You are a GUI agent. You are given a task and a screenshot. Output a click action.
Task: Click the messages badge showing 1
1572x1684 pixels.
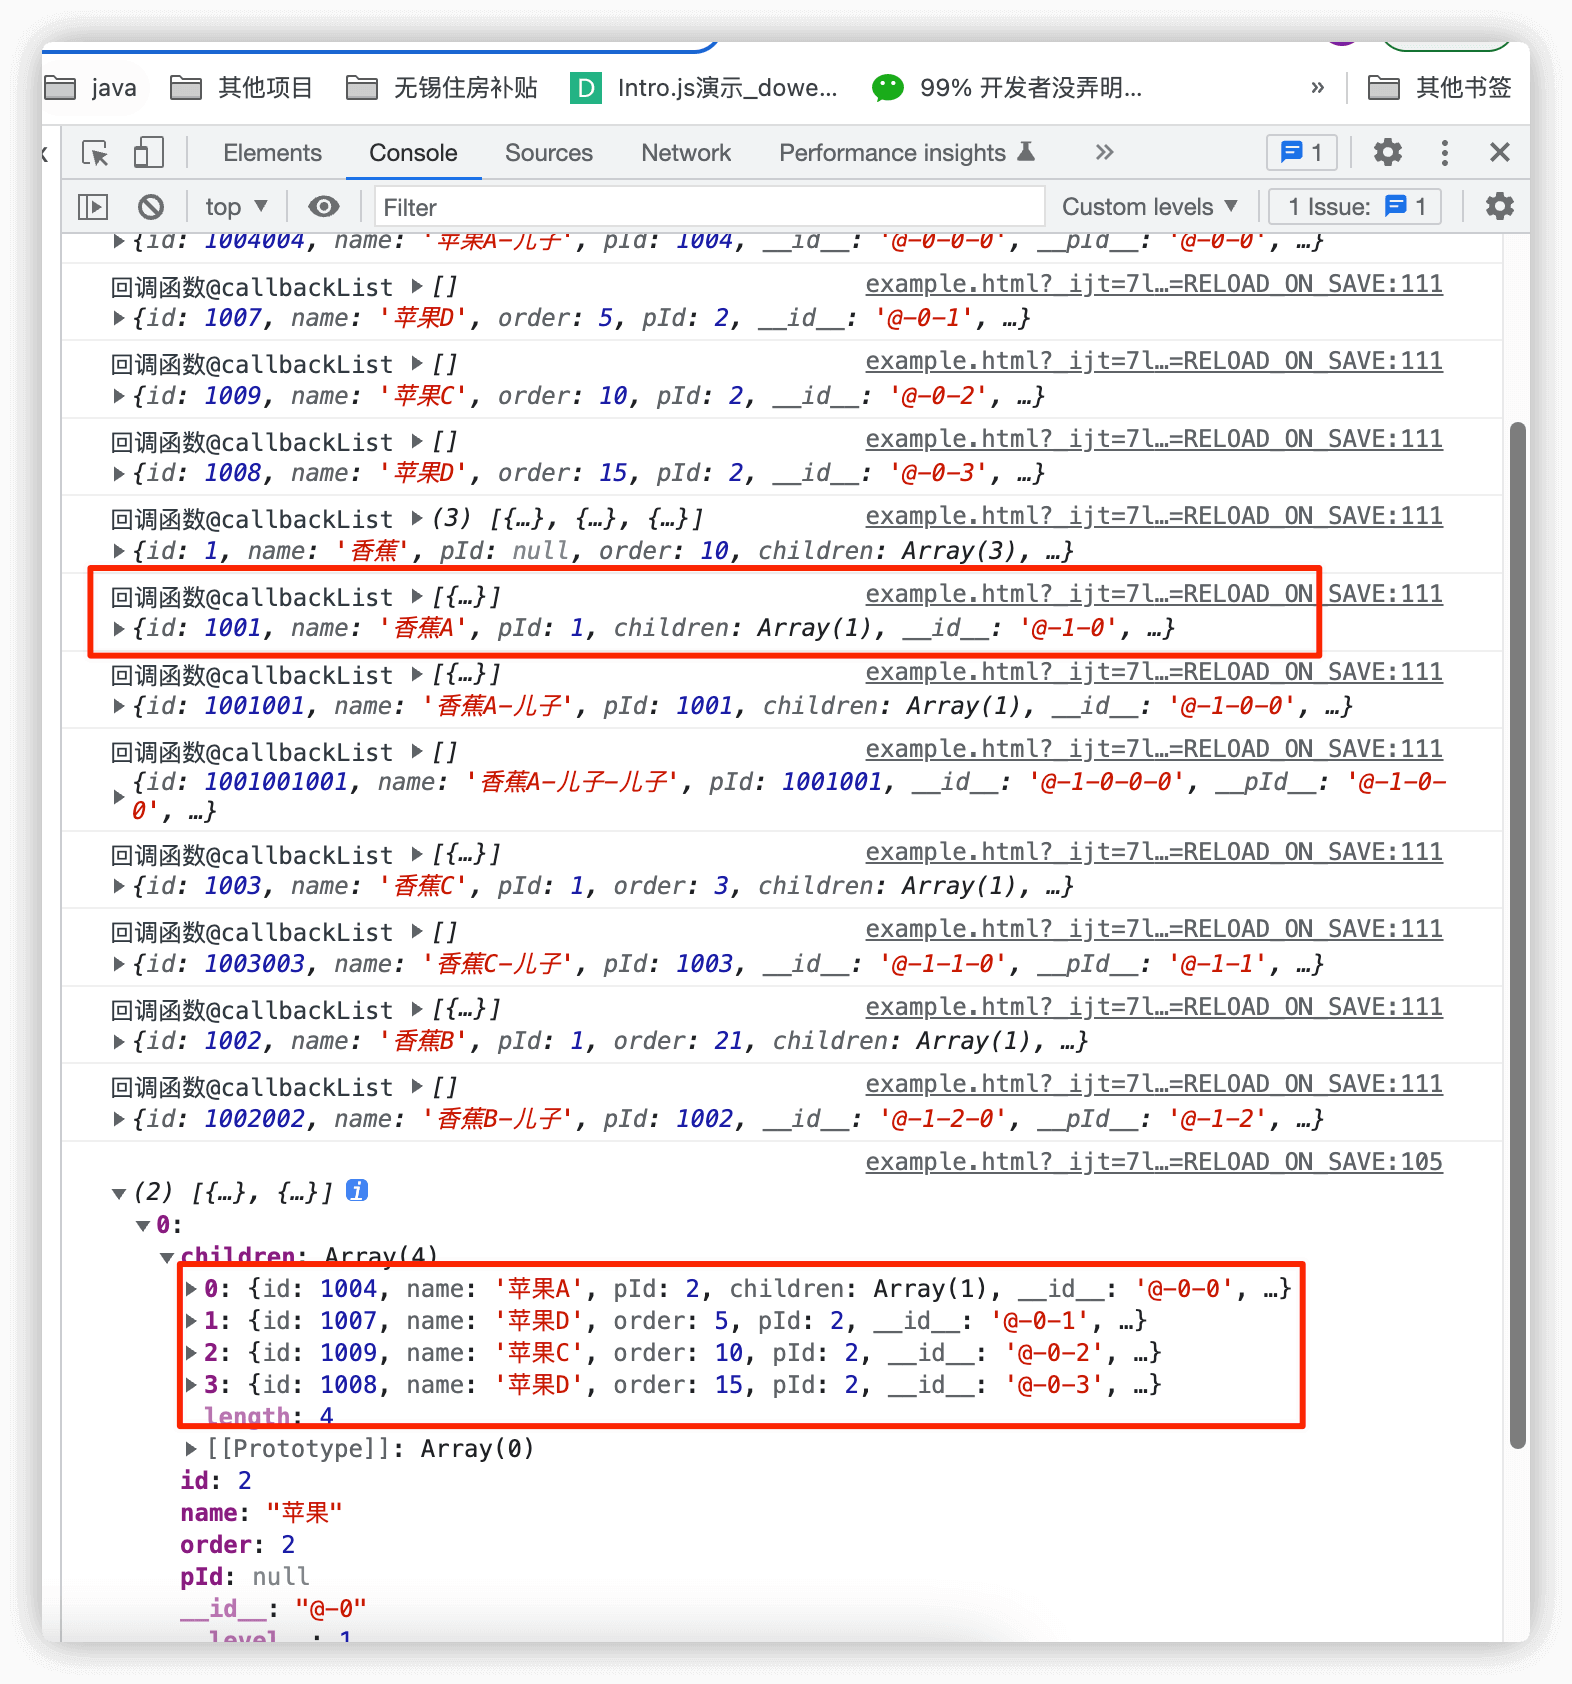tap(1301, 153)
